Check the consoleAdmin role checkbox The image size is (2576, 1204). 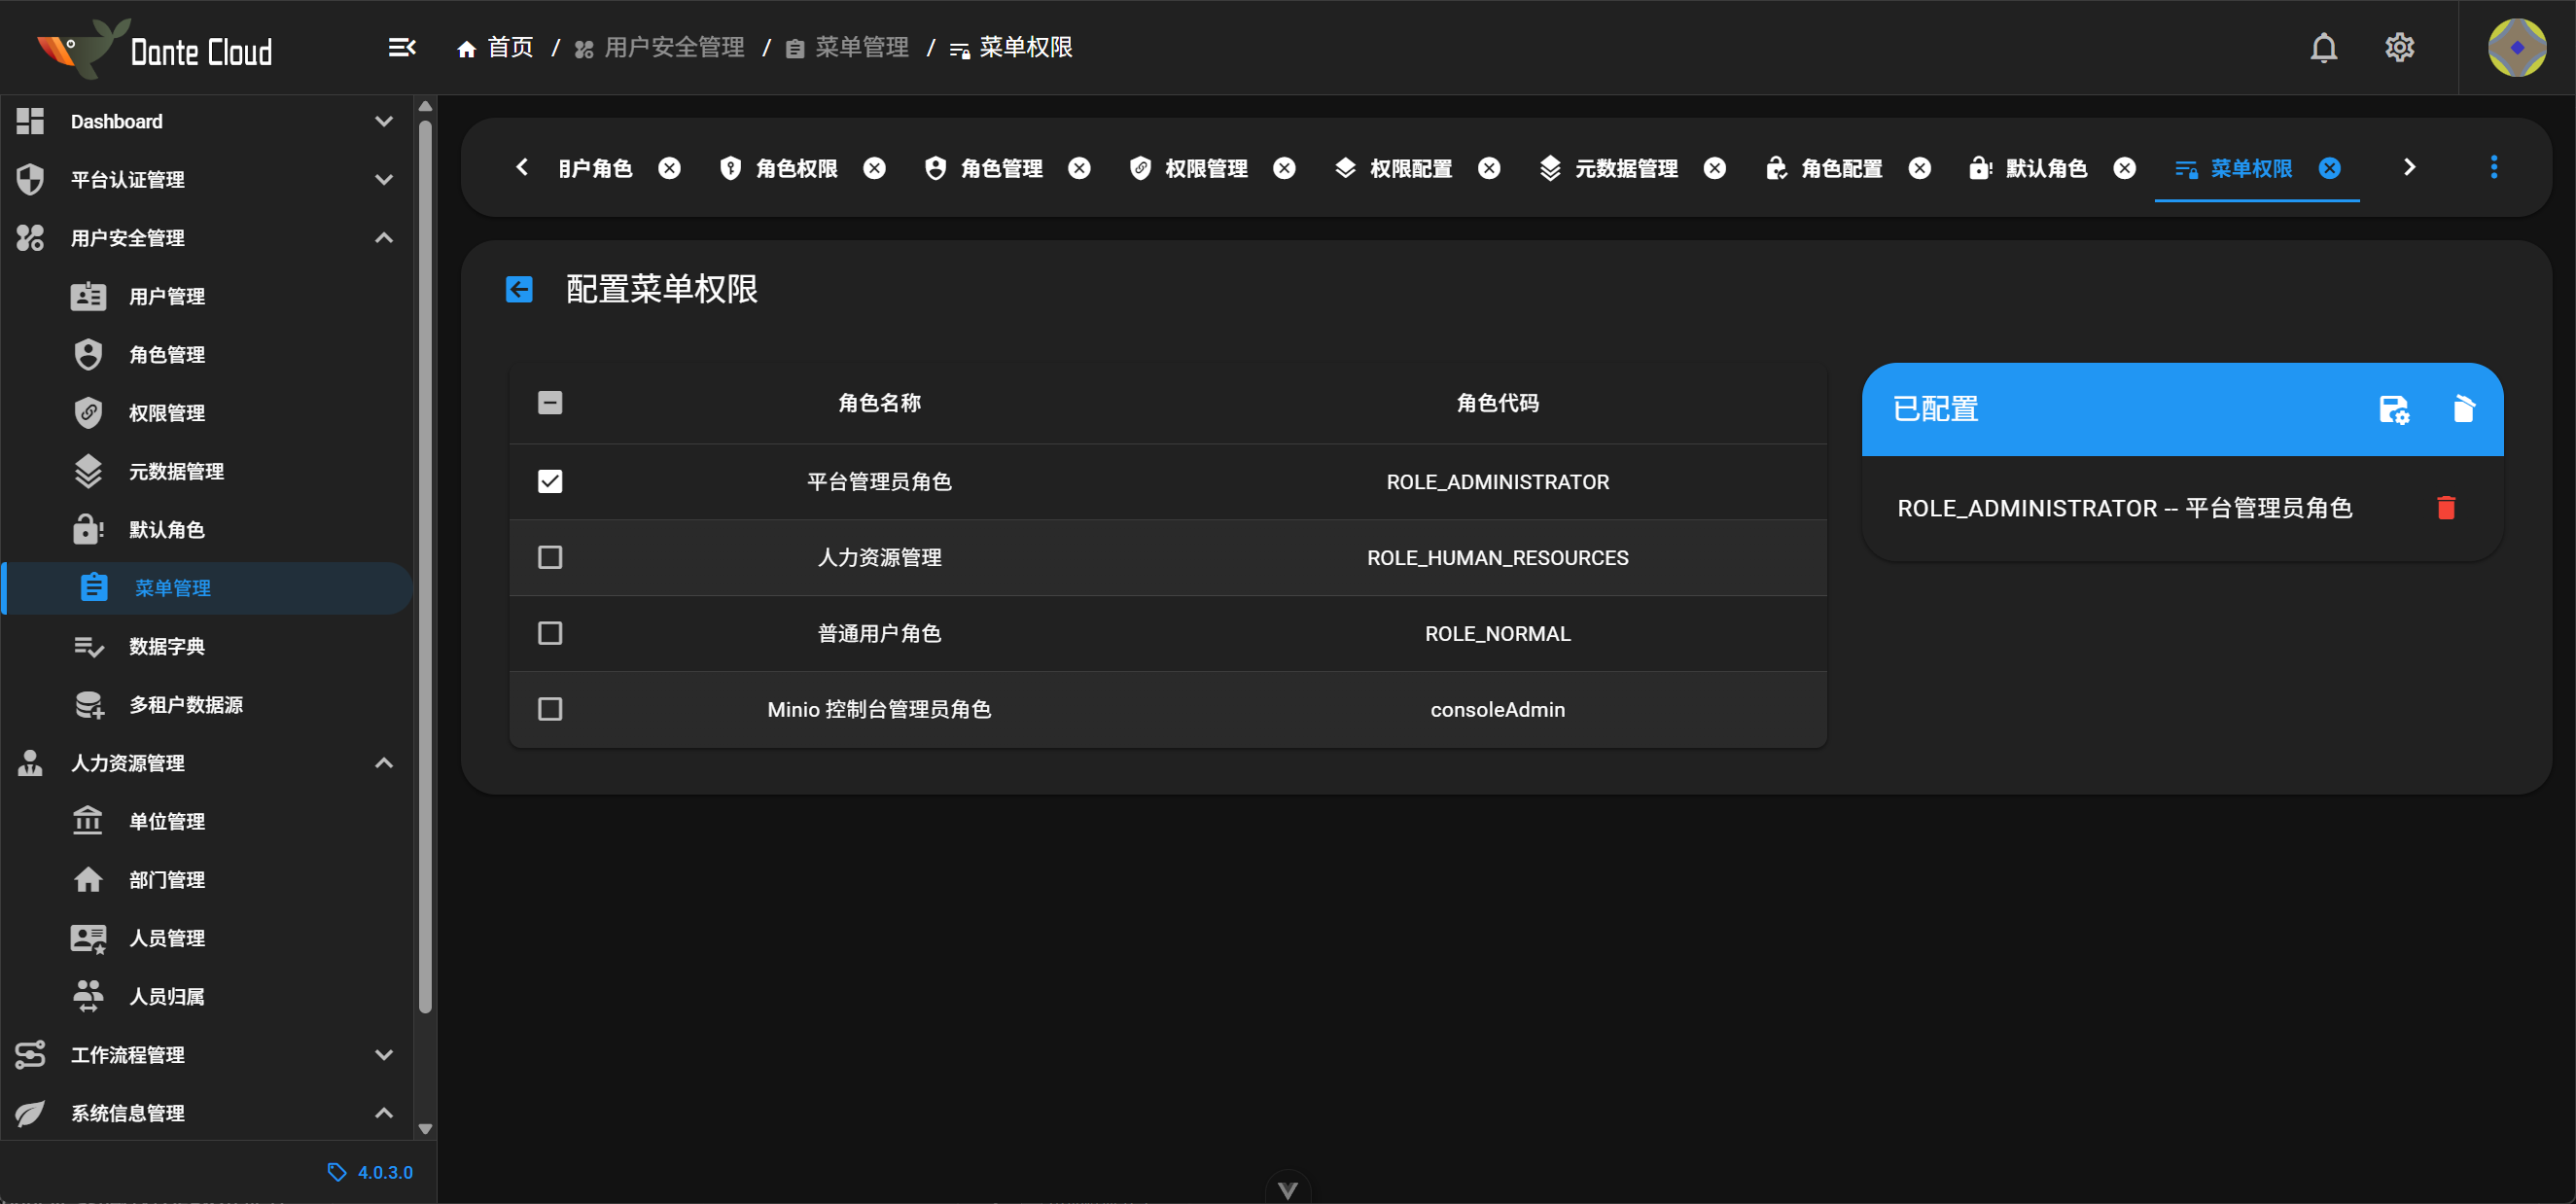click(549, 709)
